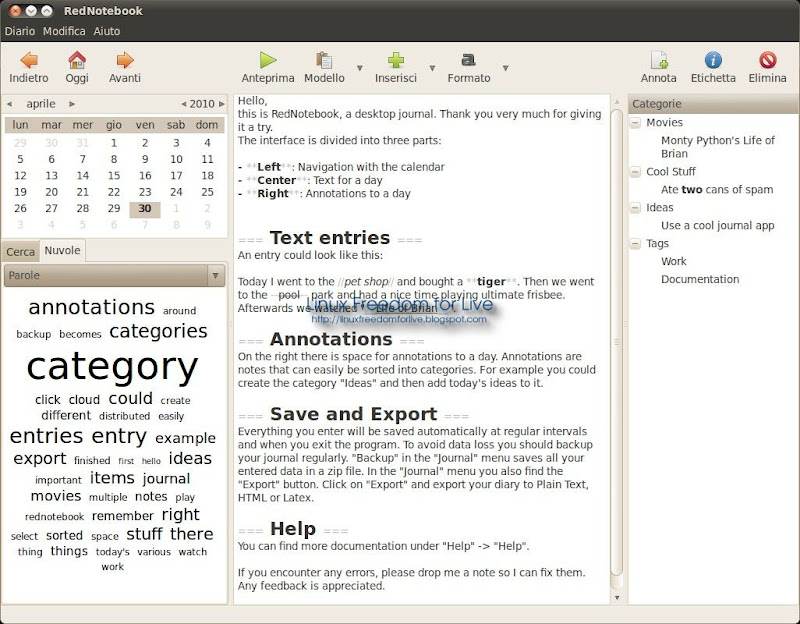Image resolution: width=800 pixels, height=624 pixels.
Task: Click the 'Save and Export' heading
Action: tap(354, 414)
